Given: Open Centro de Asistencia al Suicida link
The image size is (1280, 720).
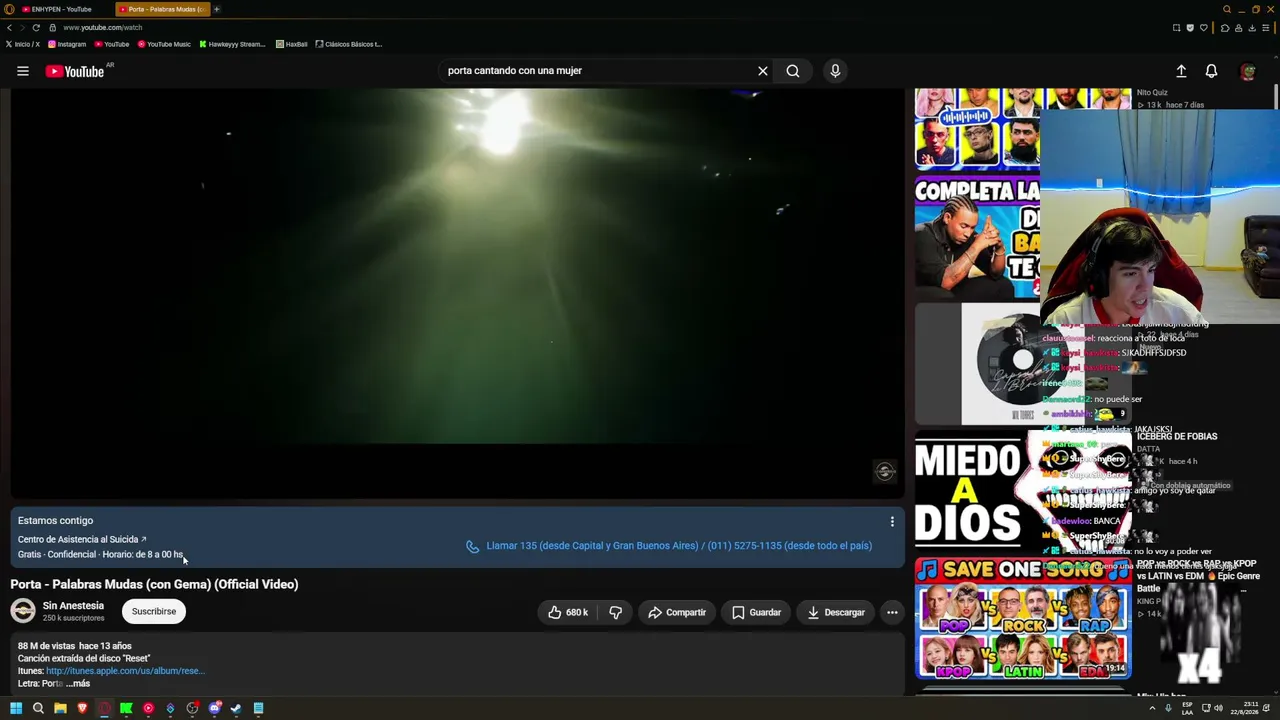Looking at the screenshot, I should (82, 539).
